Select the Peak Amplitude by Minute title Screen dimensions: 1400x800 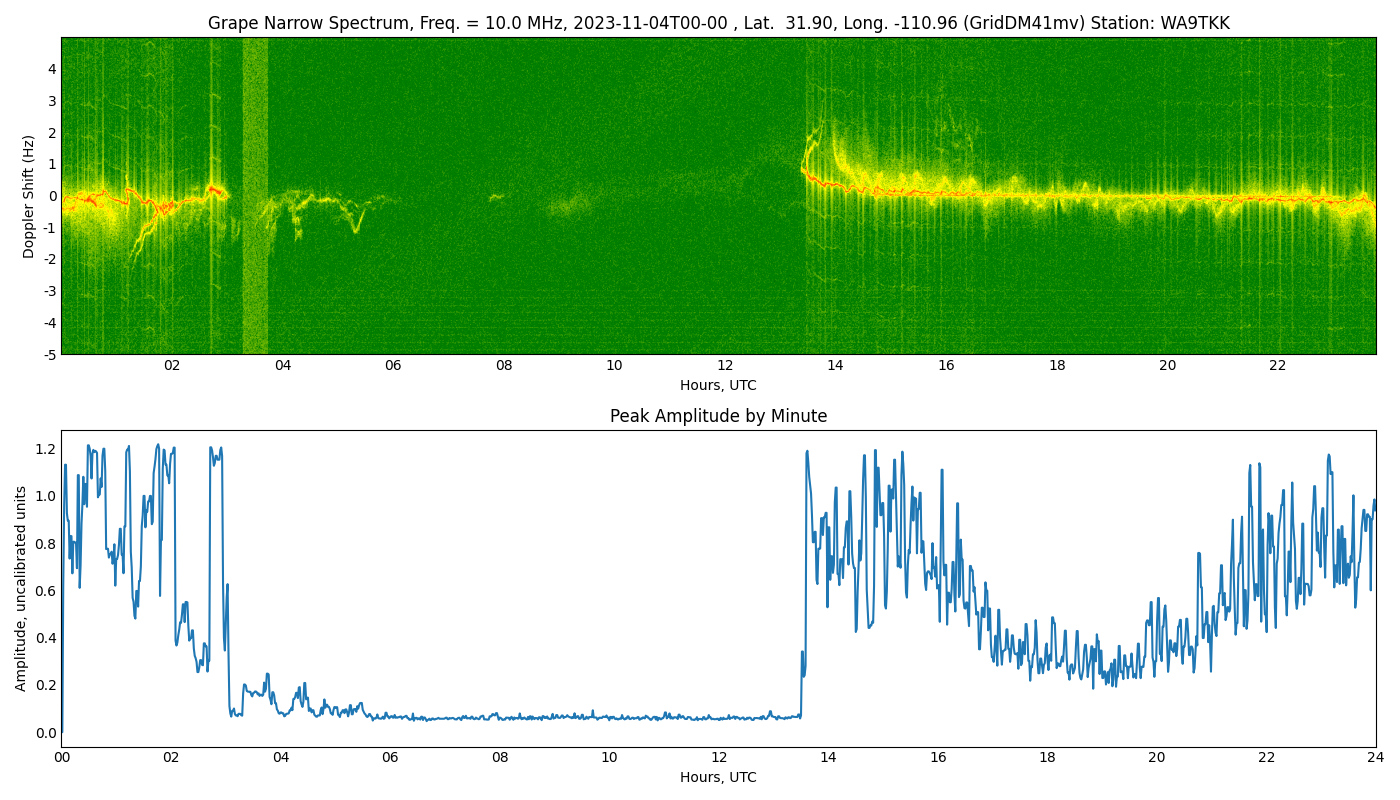point(718,416)
